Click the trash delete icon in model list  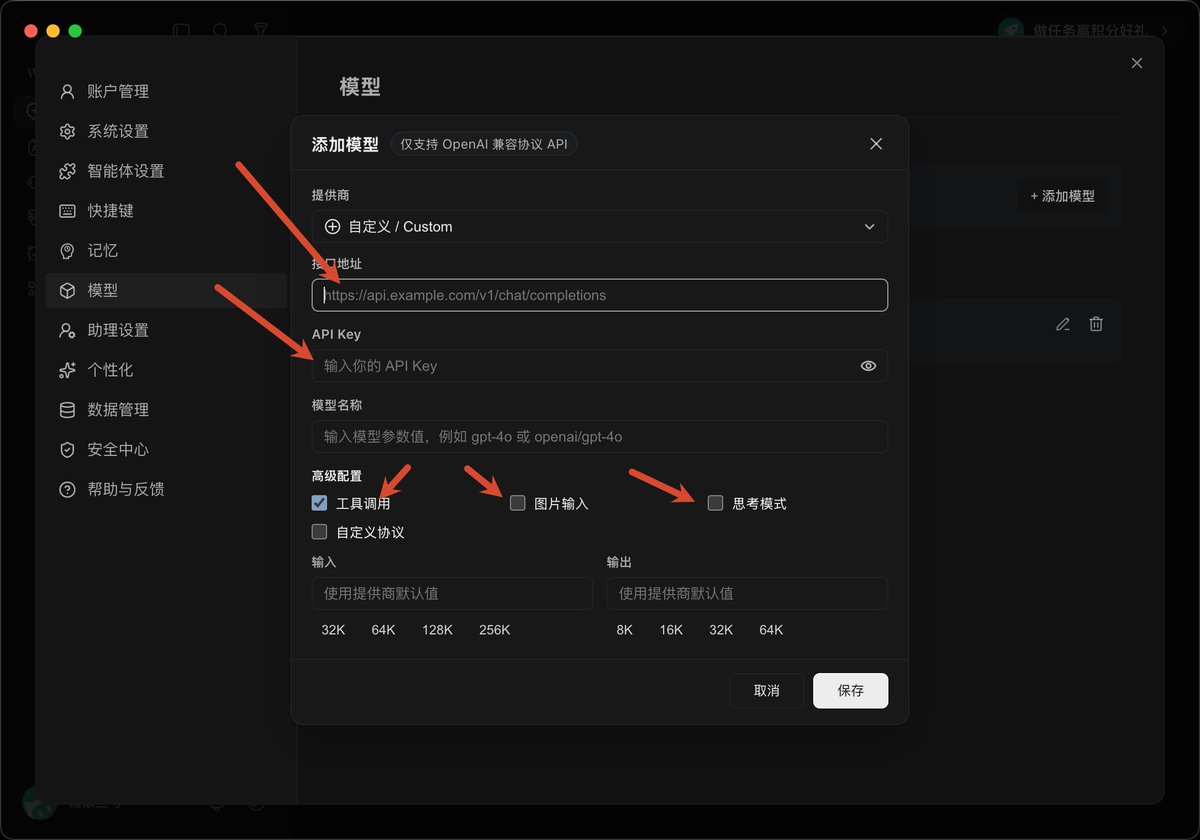click(x=1096, y=324)
